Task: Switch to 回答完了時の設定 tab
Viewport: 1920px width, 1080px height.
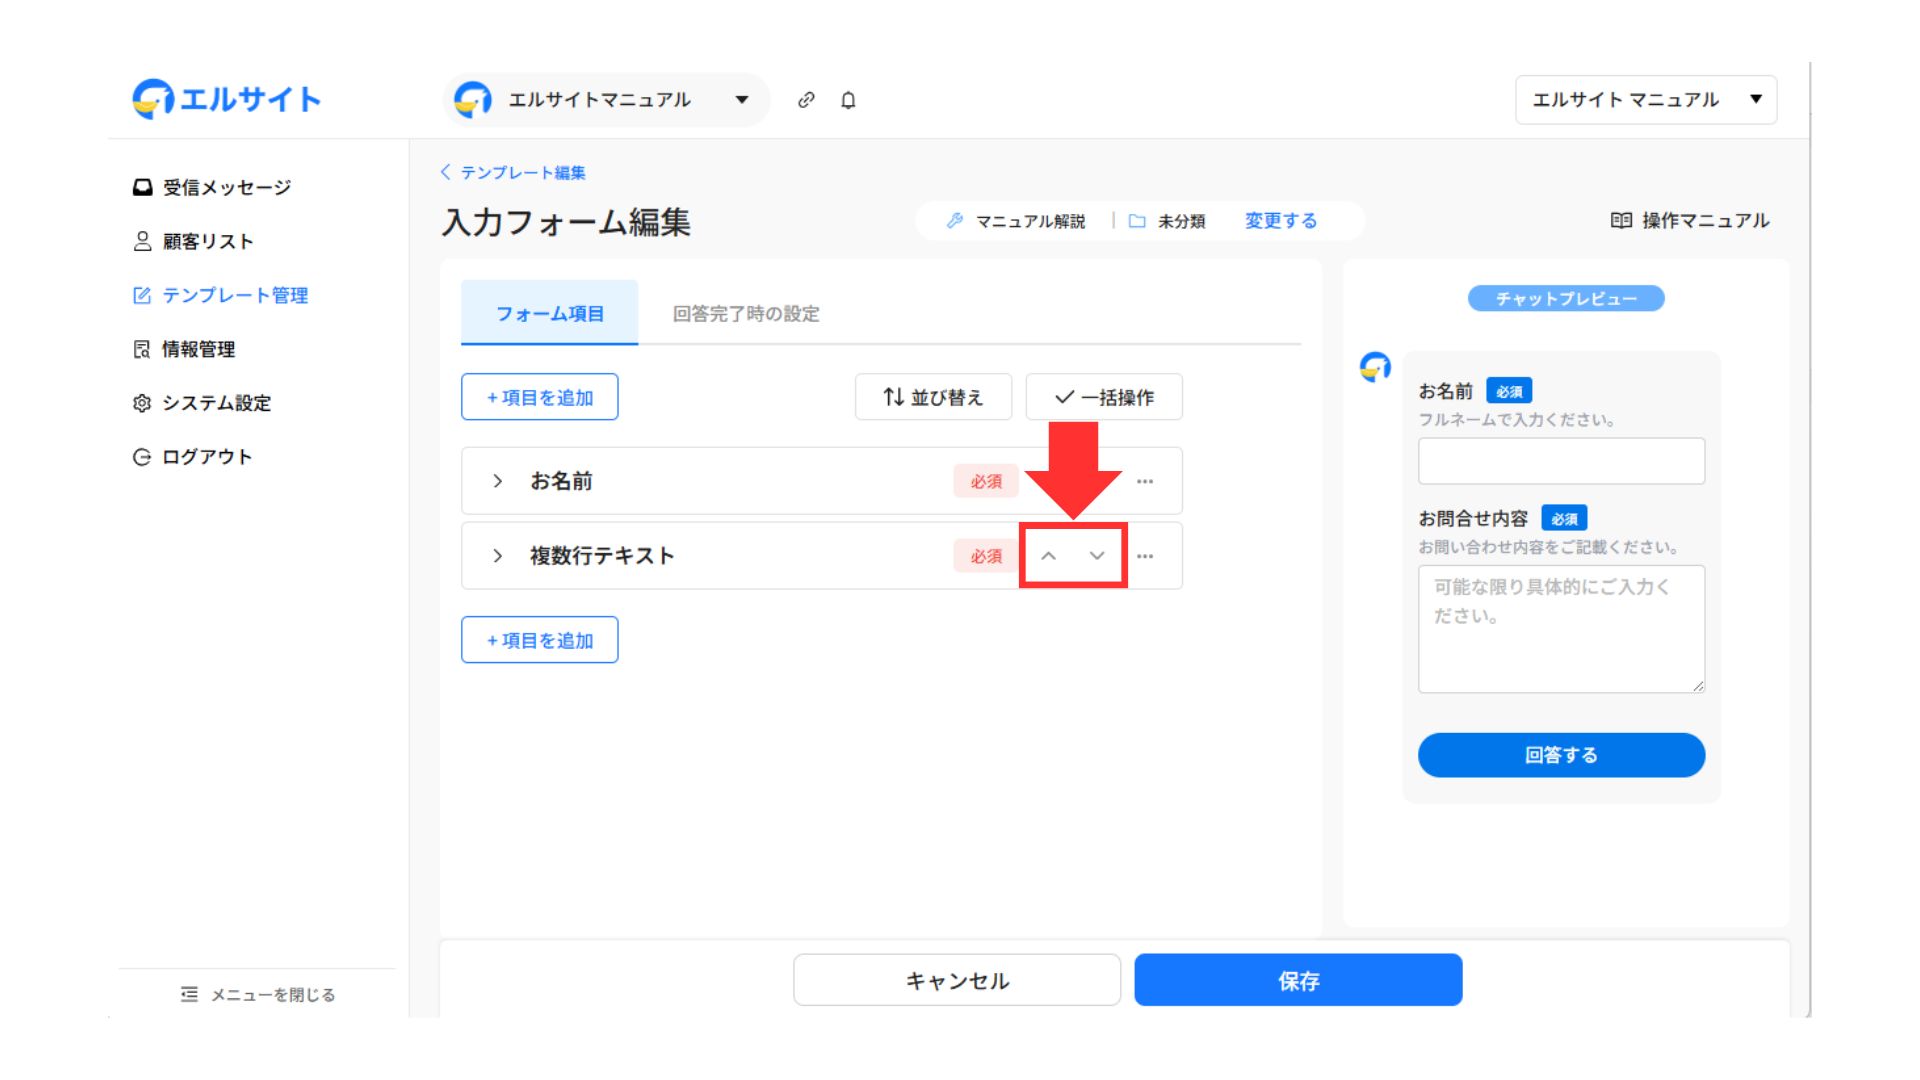Action: point(745,314)
